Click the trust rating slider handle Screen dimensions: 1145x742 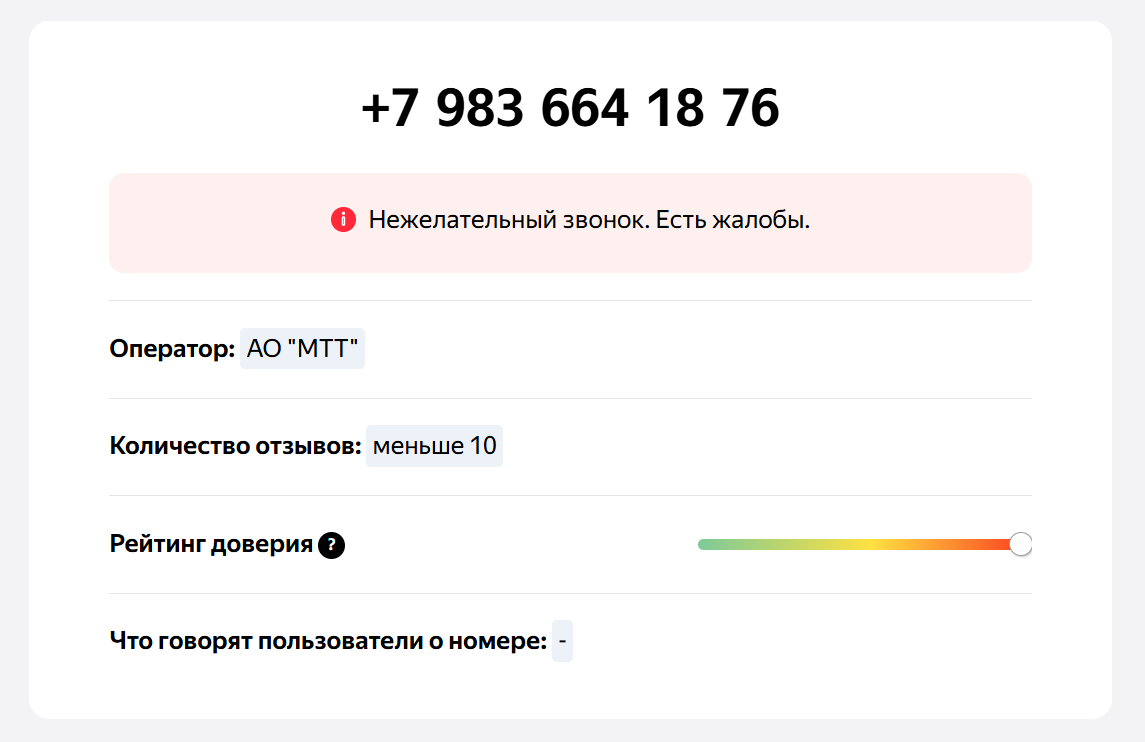coord(1020,544)
